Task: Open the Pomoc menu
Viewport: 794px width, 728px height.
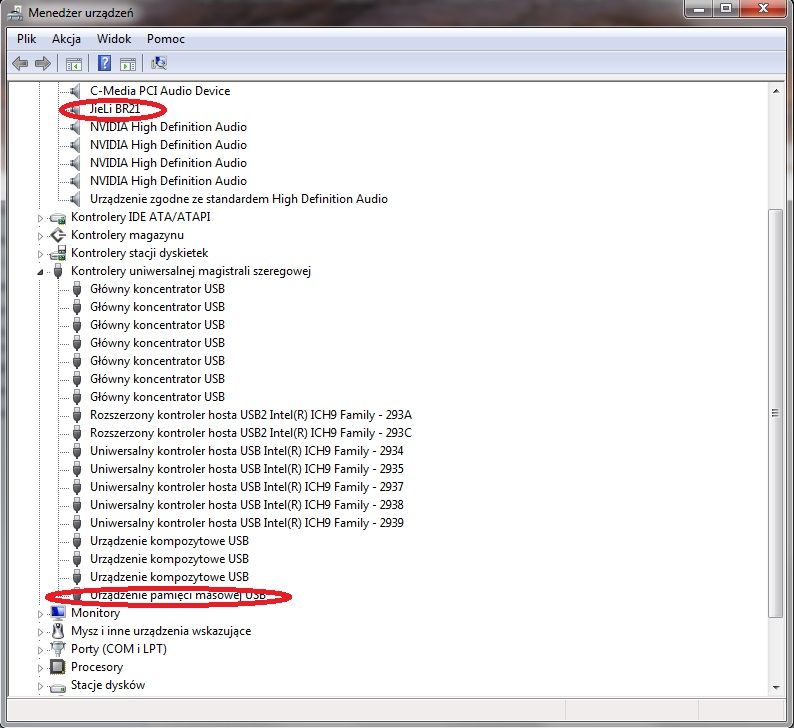Action: [166, 39]
